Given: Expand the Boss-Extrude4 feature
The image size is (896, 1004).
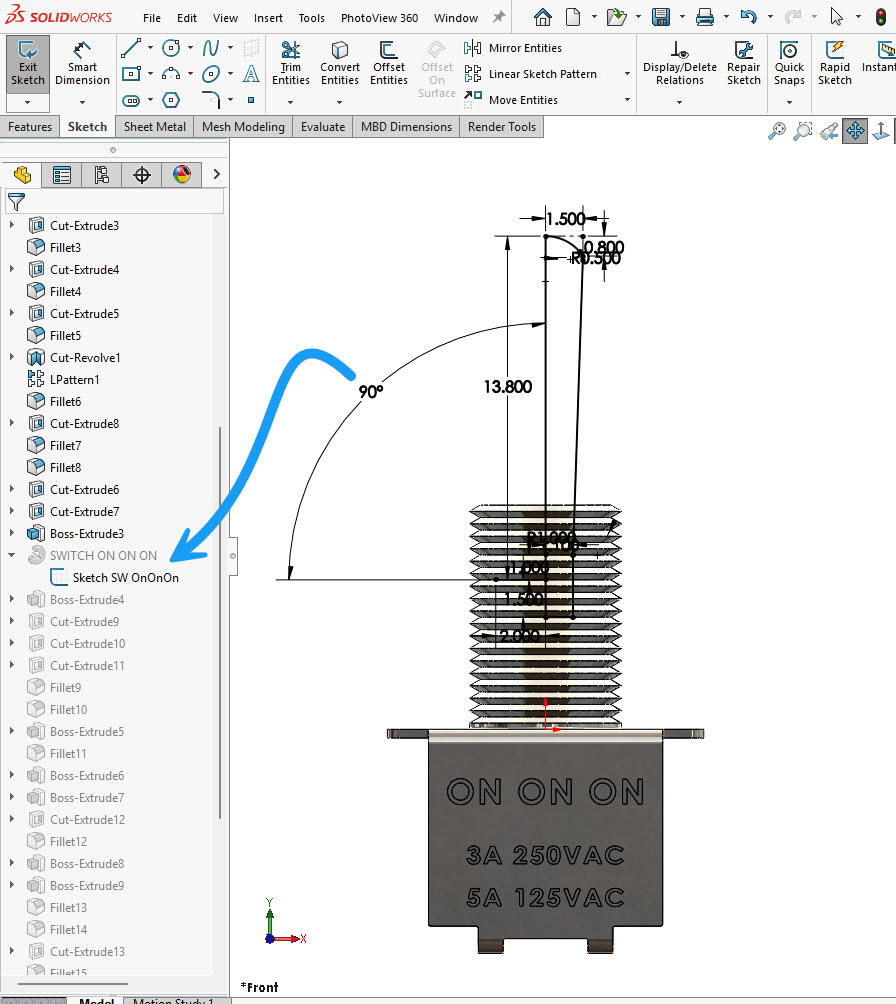Looking at the screenshot, I should tap(12, 599).
